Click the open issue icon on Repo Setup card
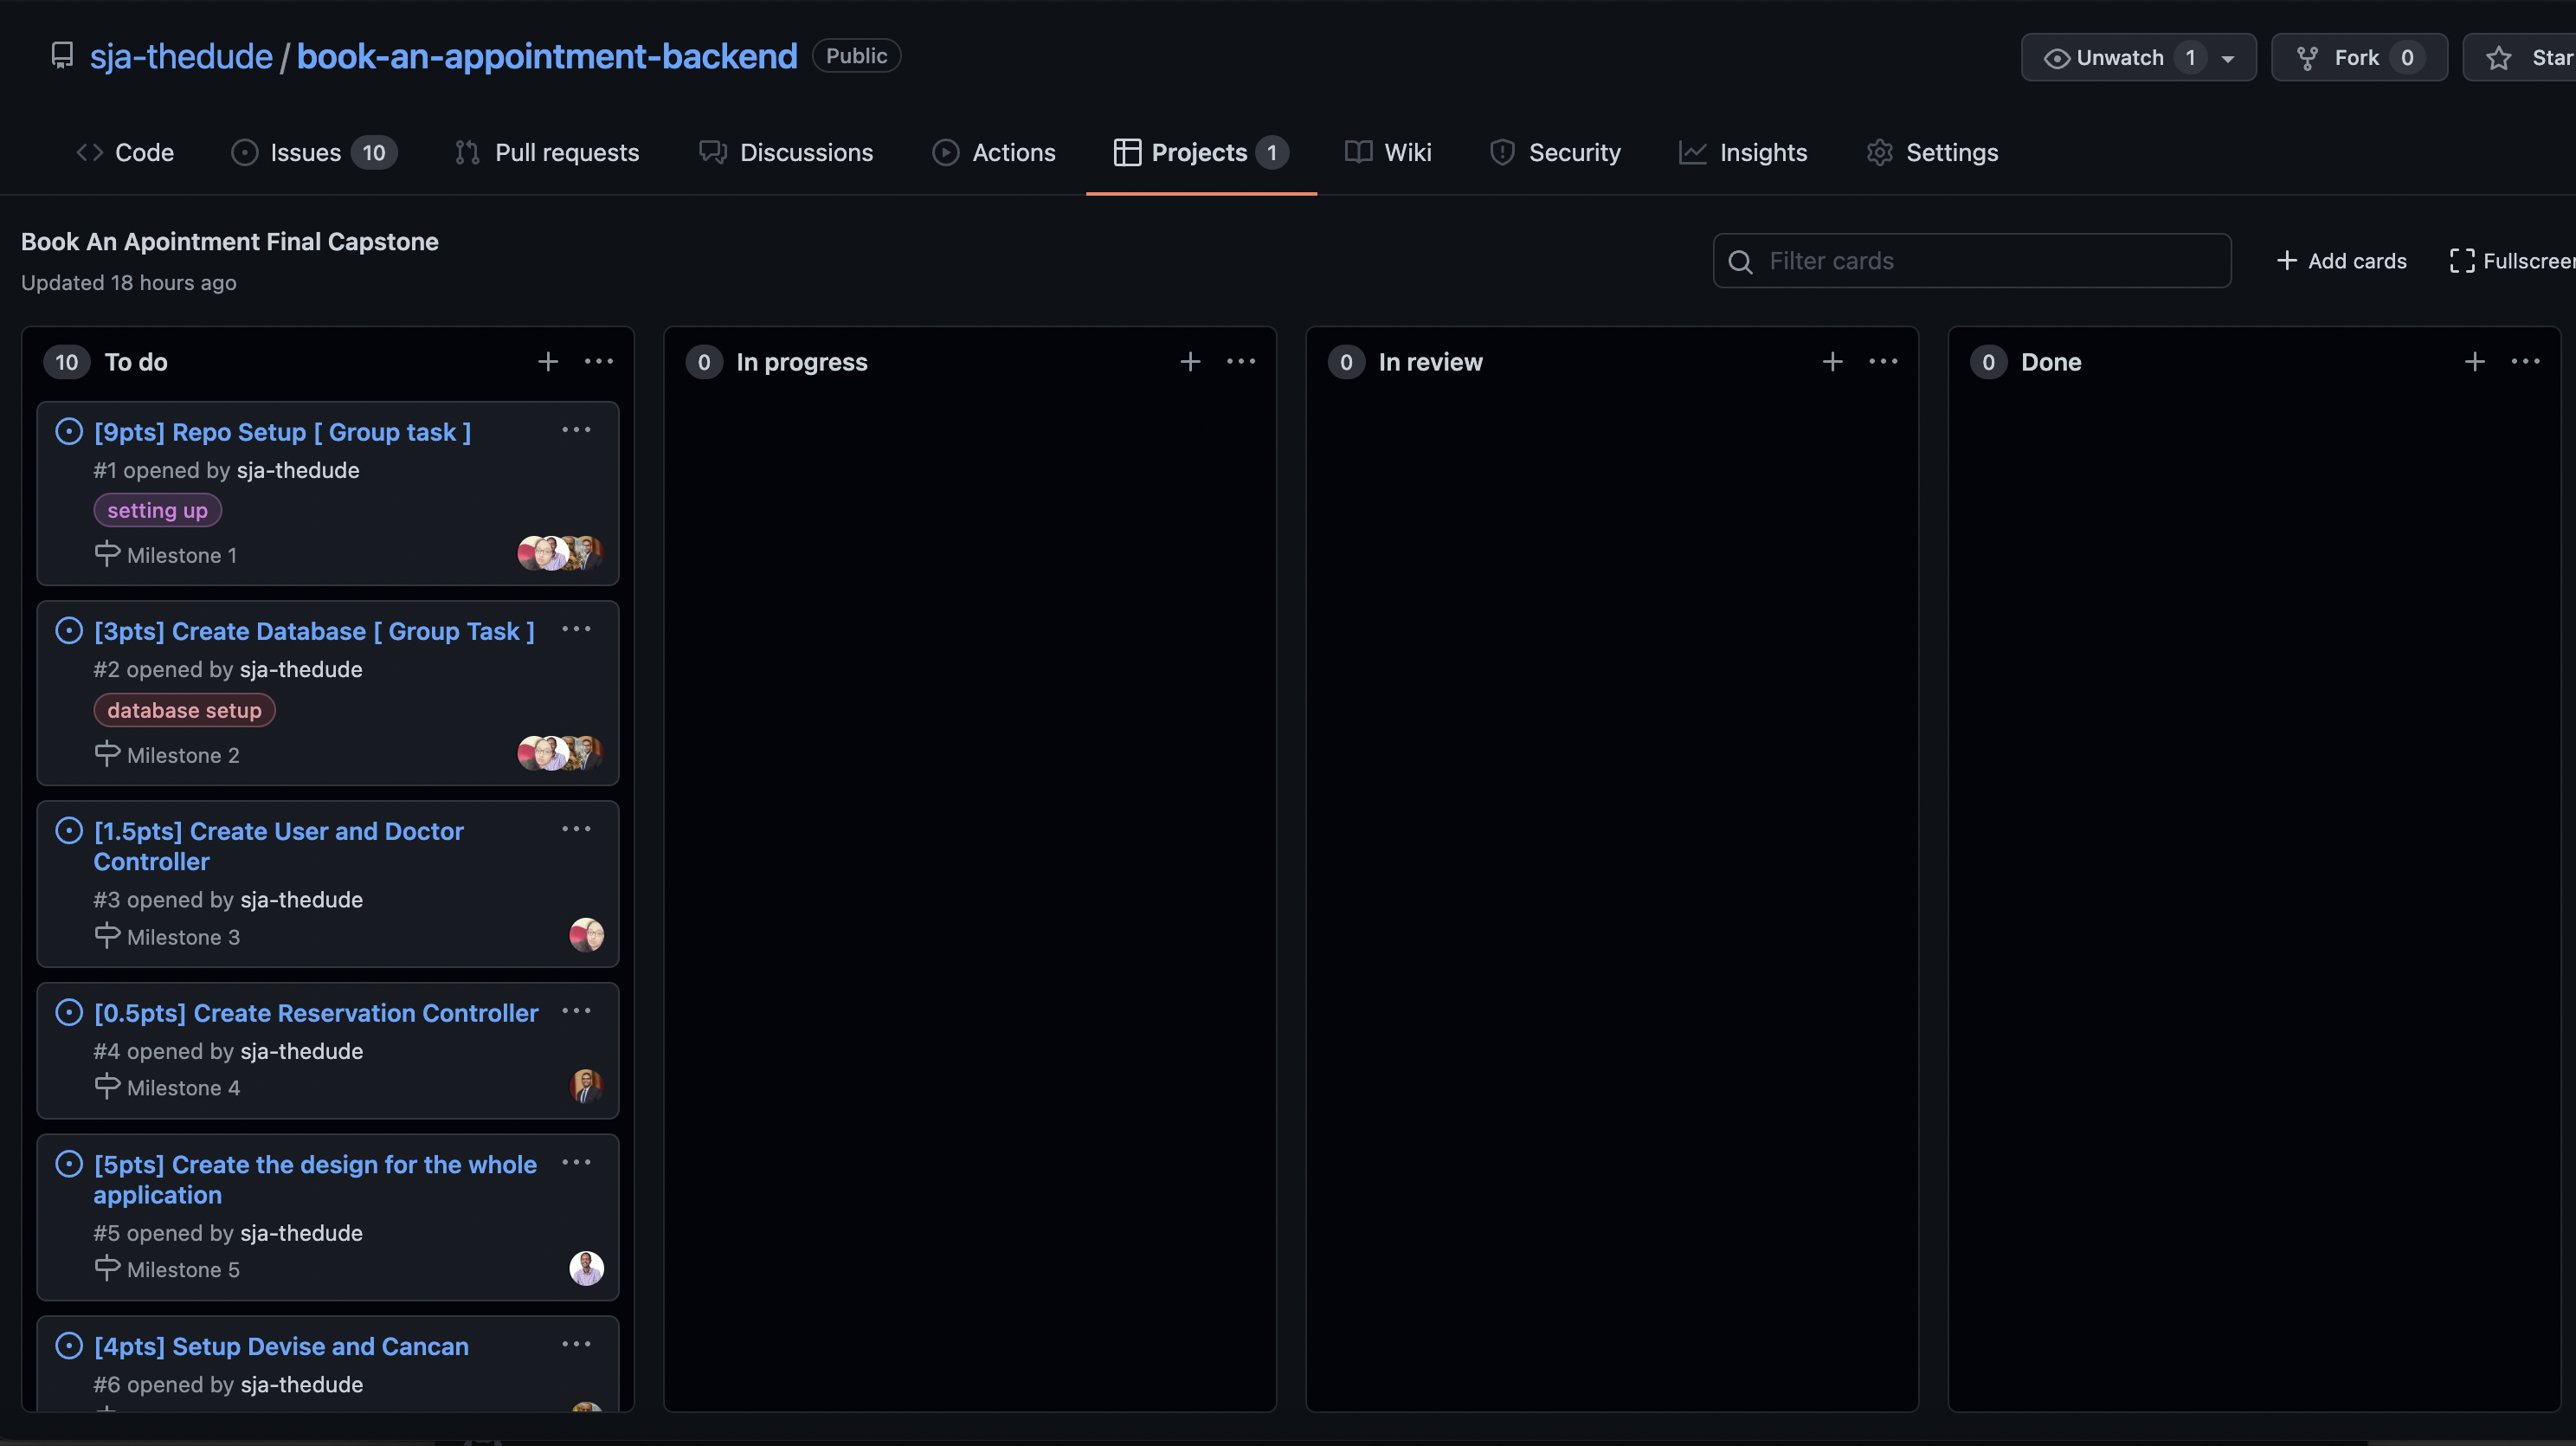The image size is (2576, 1446). point(68,430)
